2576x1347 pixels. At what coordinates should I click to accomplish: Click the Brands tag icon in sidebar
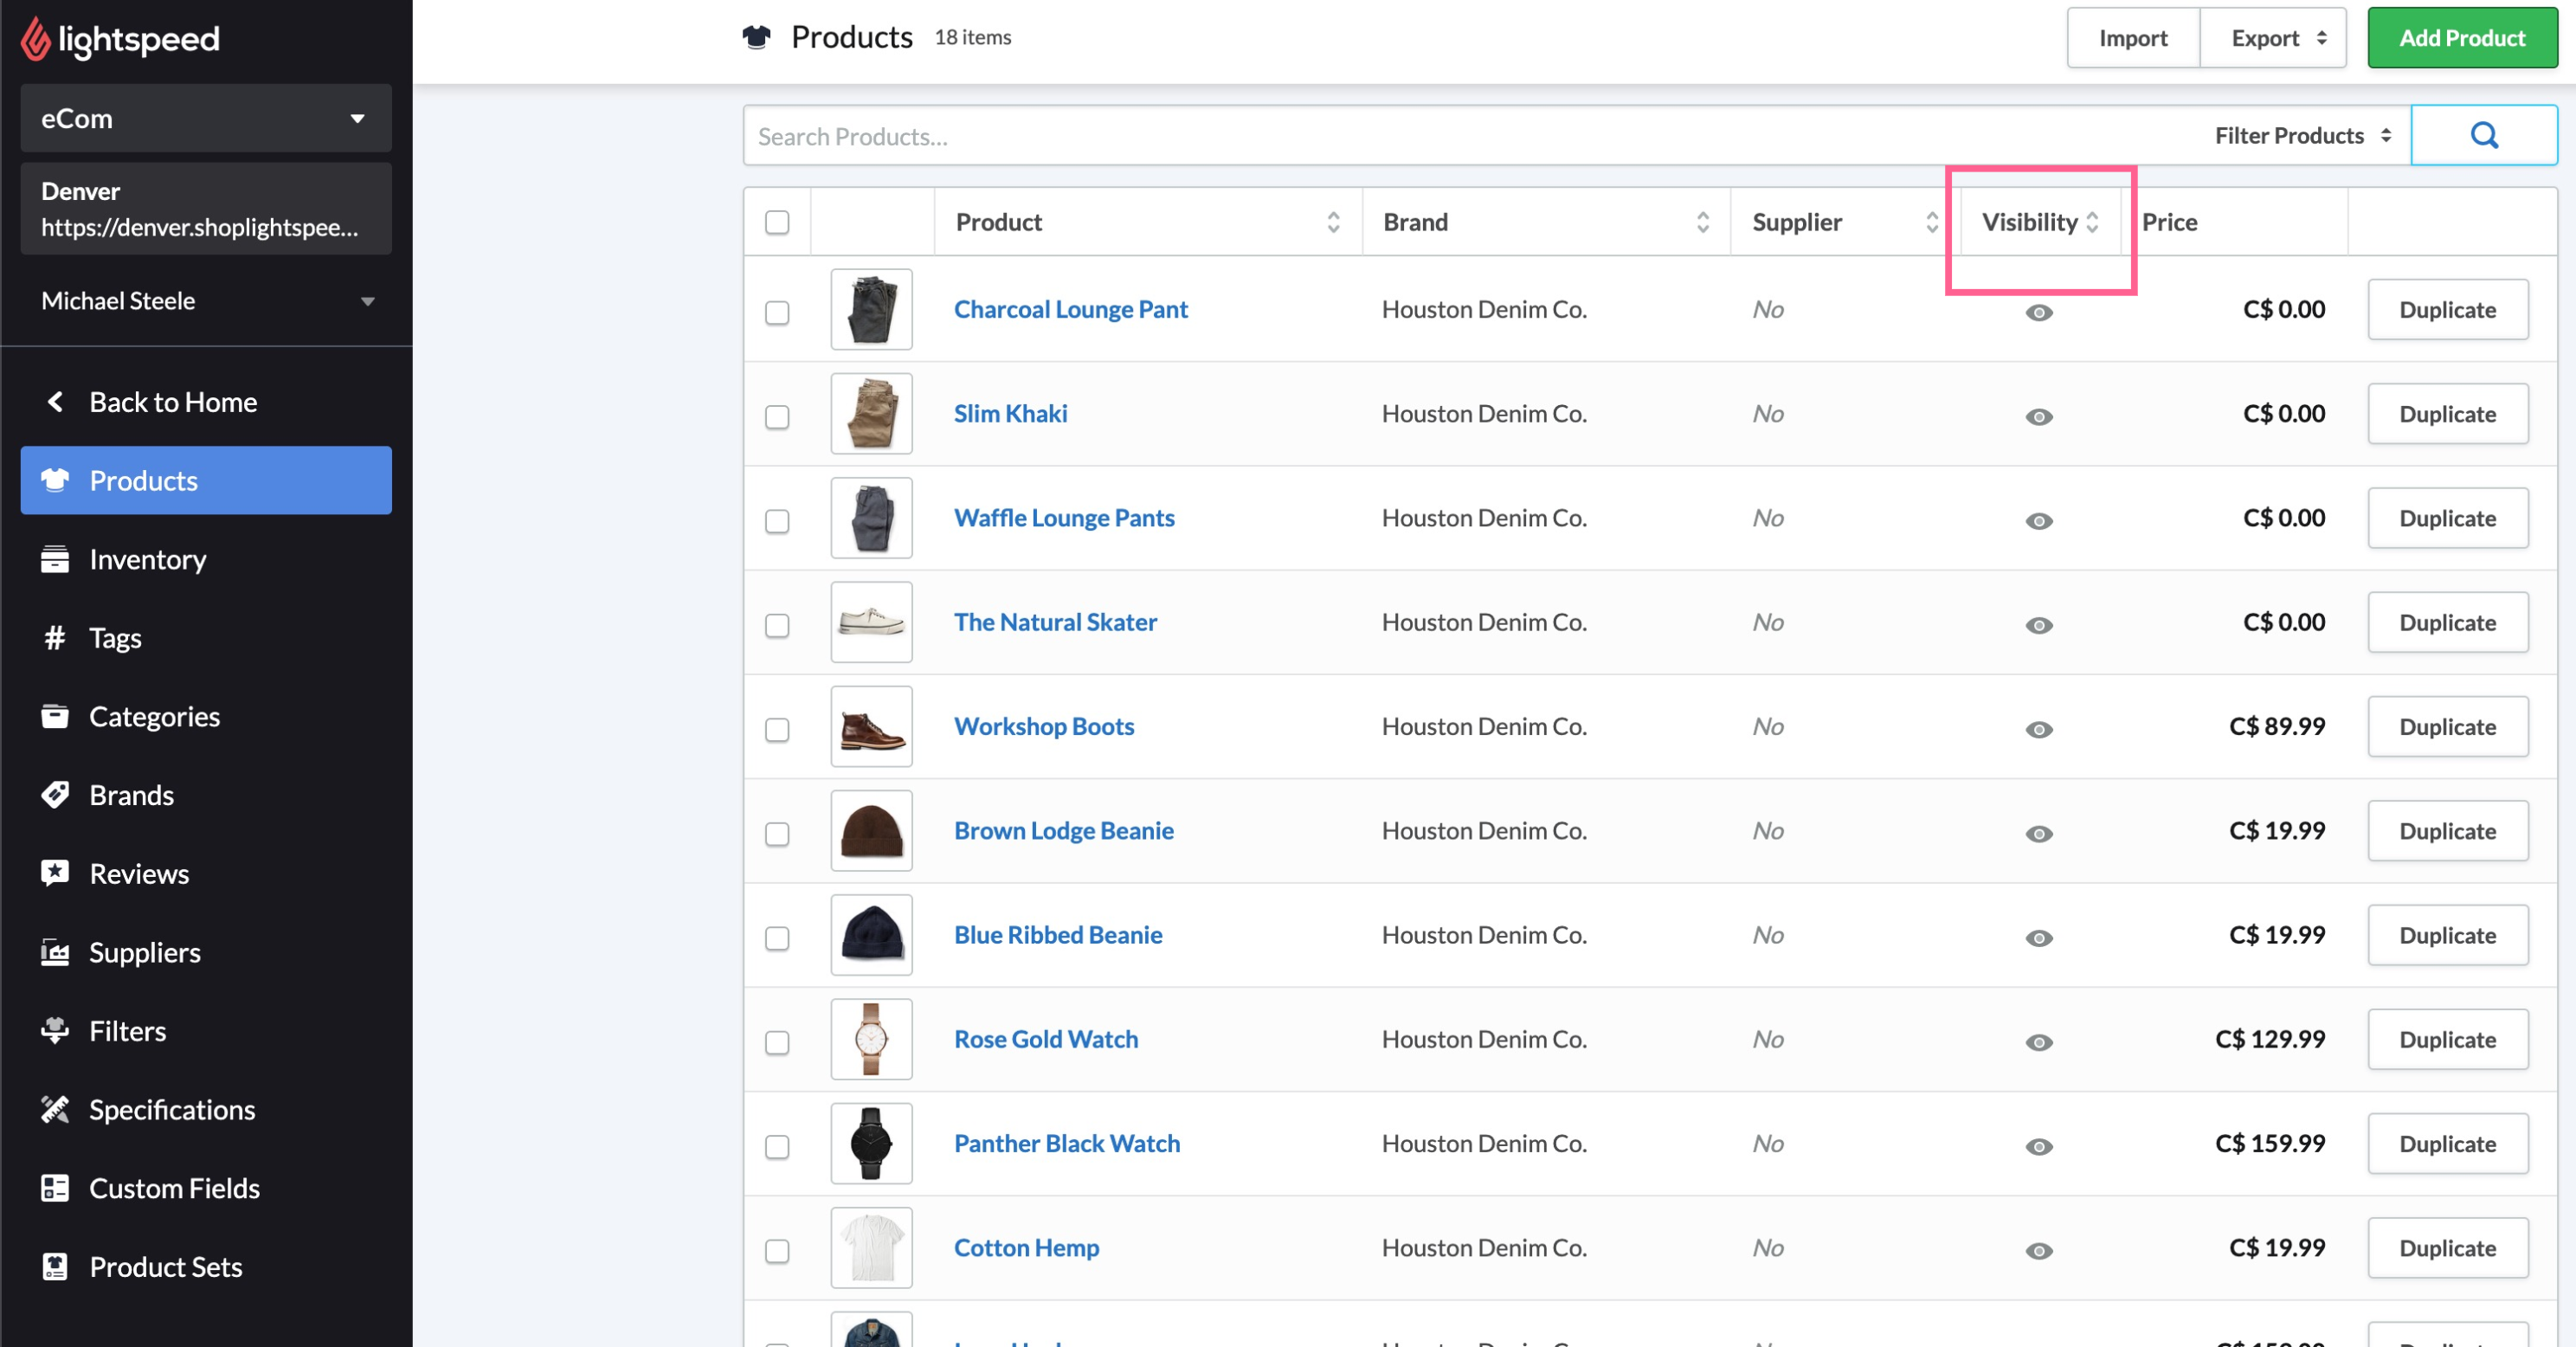pyautogui.click(x=54, y=795)
